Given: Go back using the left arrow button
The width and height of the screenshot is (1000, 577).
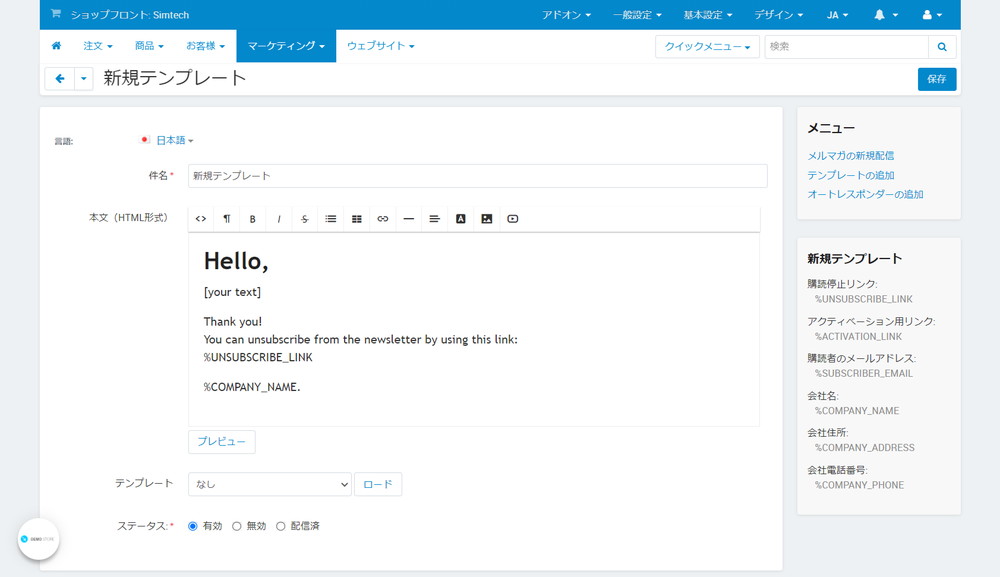Looking at the screenshot, I should 60,78.
